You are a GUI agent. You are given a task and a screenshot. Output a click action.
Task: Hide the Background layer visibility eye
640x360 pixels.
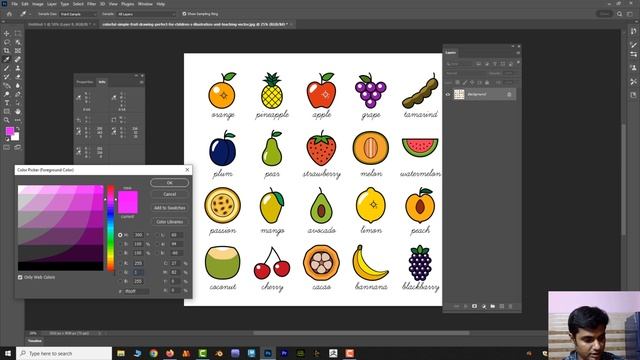click(x=448, y=94)
